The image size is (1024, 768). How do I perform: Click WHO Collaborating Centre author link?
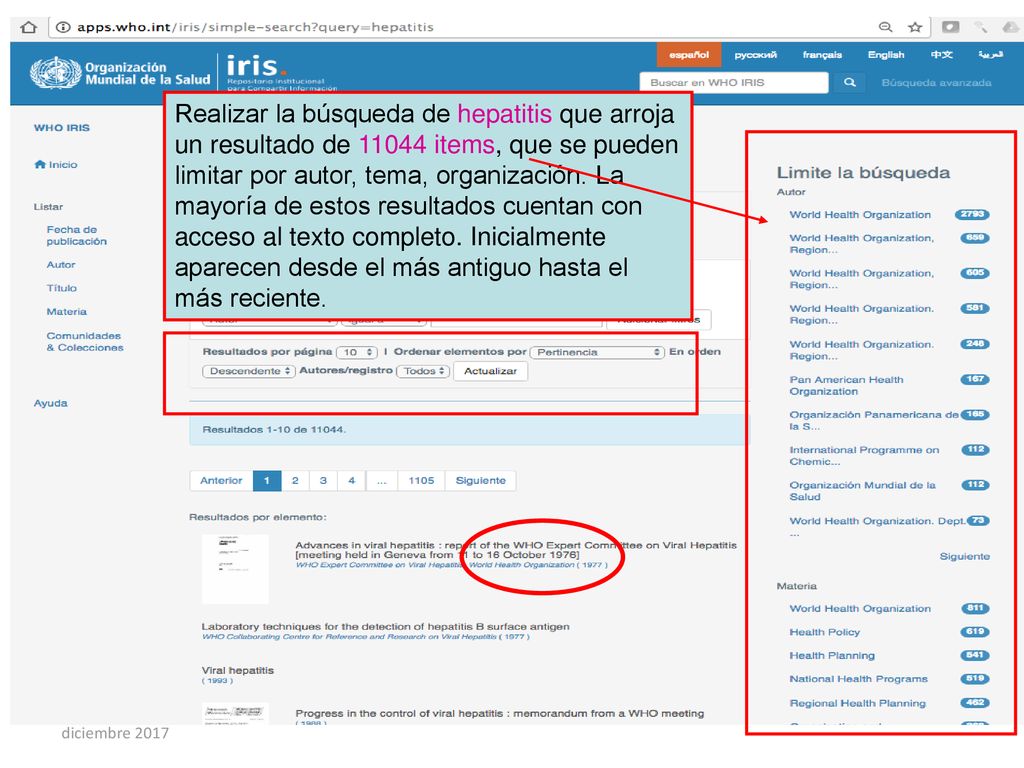(x=349, y=637)
